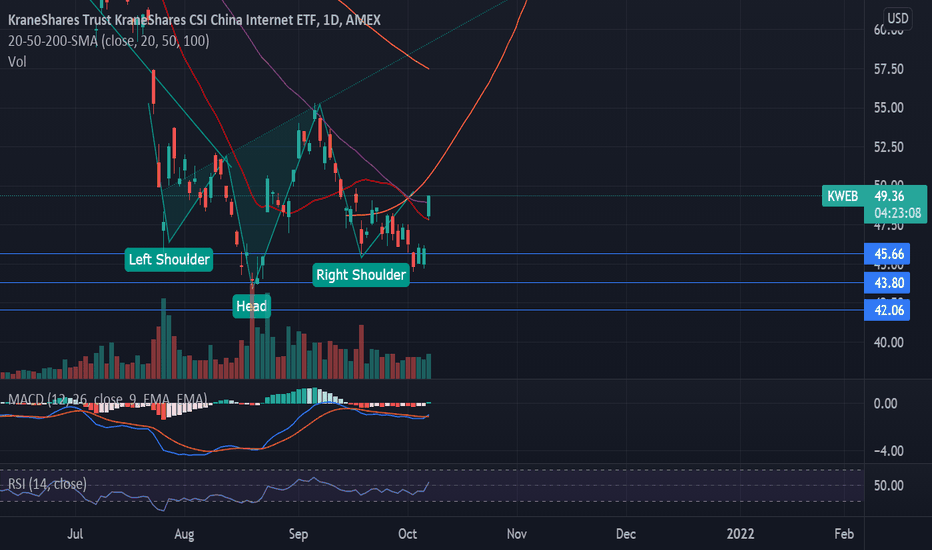Click the KraneShares CSI China Internet ETF title
Viewport: 932px width, 550px height.
[194, 20]
